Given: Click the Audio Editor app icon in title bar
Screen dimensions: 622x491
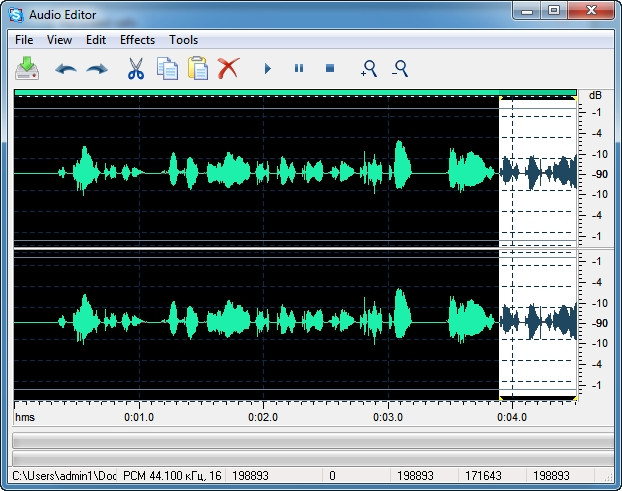Looking at the screenshot, I should [x=17, y=15].
